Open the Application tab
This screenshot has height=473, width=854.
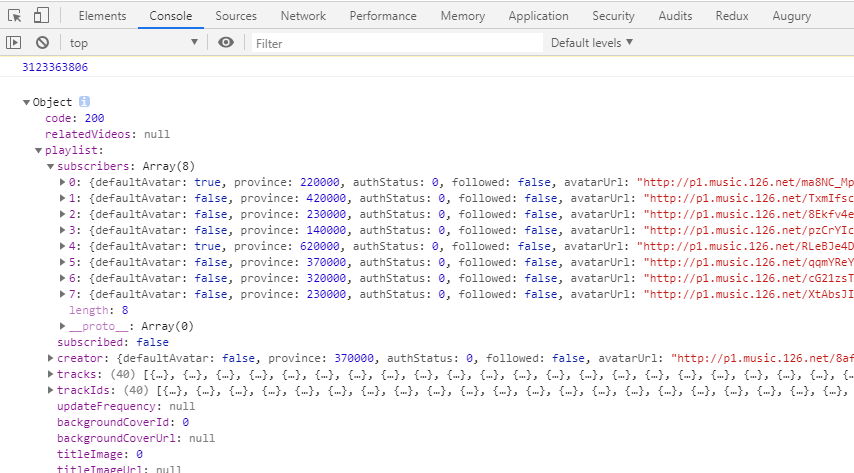(x=538, y=16)
